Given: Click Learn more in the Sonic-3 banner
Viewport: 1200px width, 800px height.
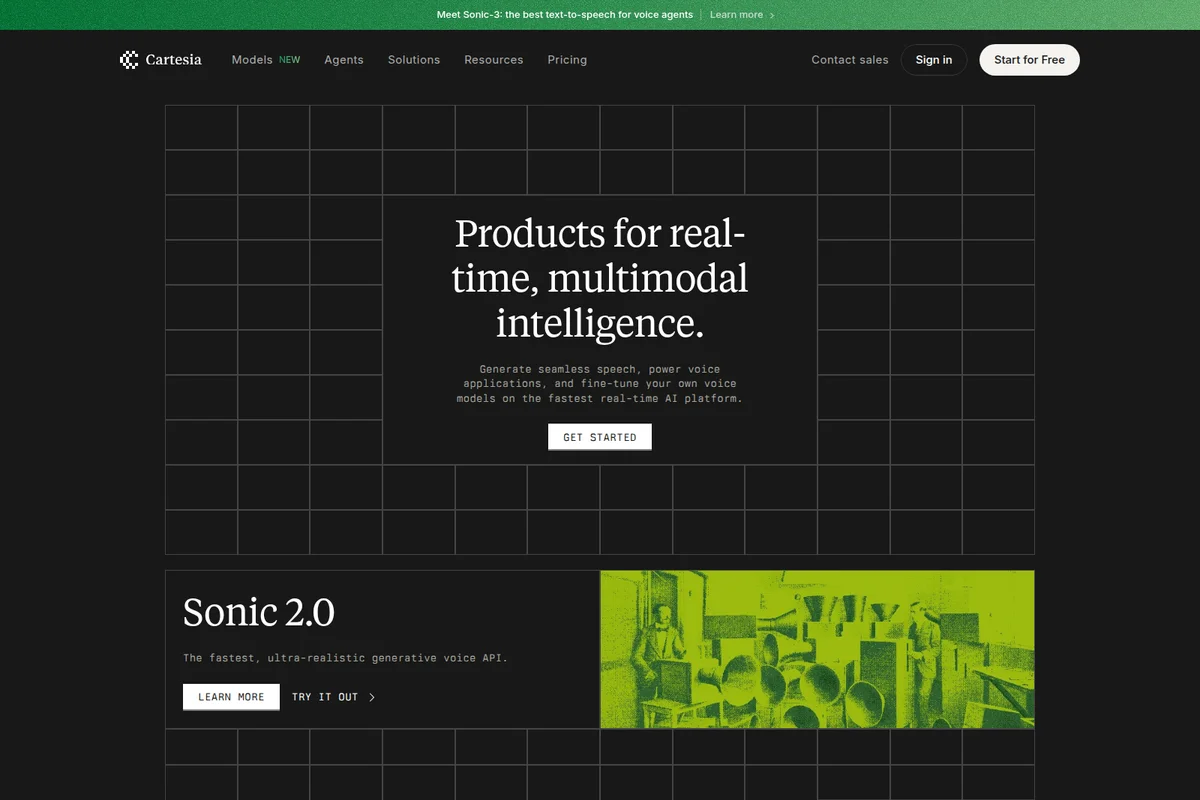Looking at the screenshot, I should (737, 15).
